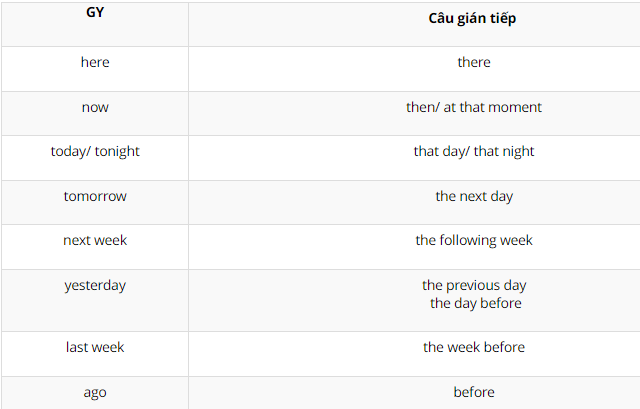
Task: Click the "the day before" text line
Action: (x=475, y=303)
